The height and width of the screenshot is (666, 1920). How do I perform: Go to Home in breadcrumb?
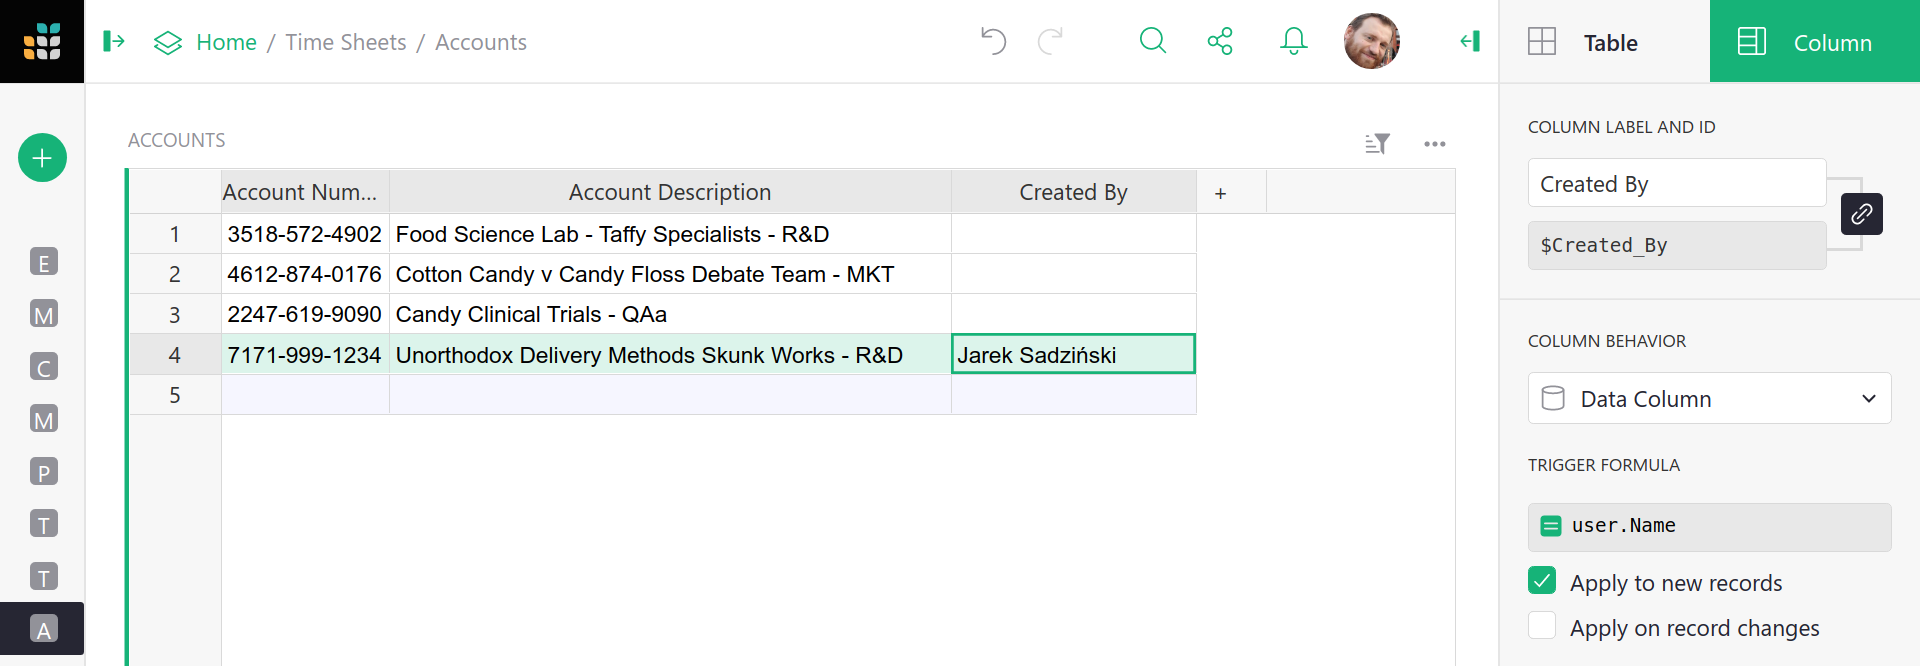tap(226, 42)
